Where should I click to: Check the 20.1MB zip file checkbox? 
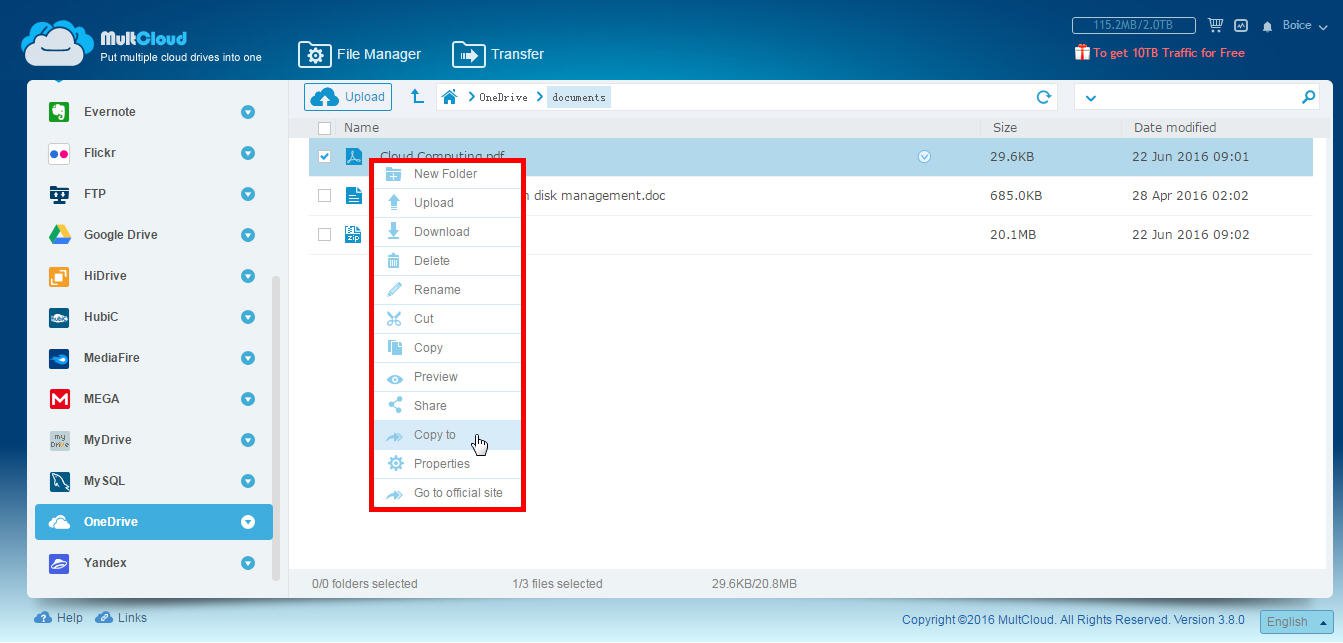tap(324, 235)
